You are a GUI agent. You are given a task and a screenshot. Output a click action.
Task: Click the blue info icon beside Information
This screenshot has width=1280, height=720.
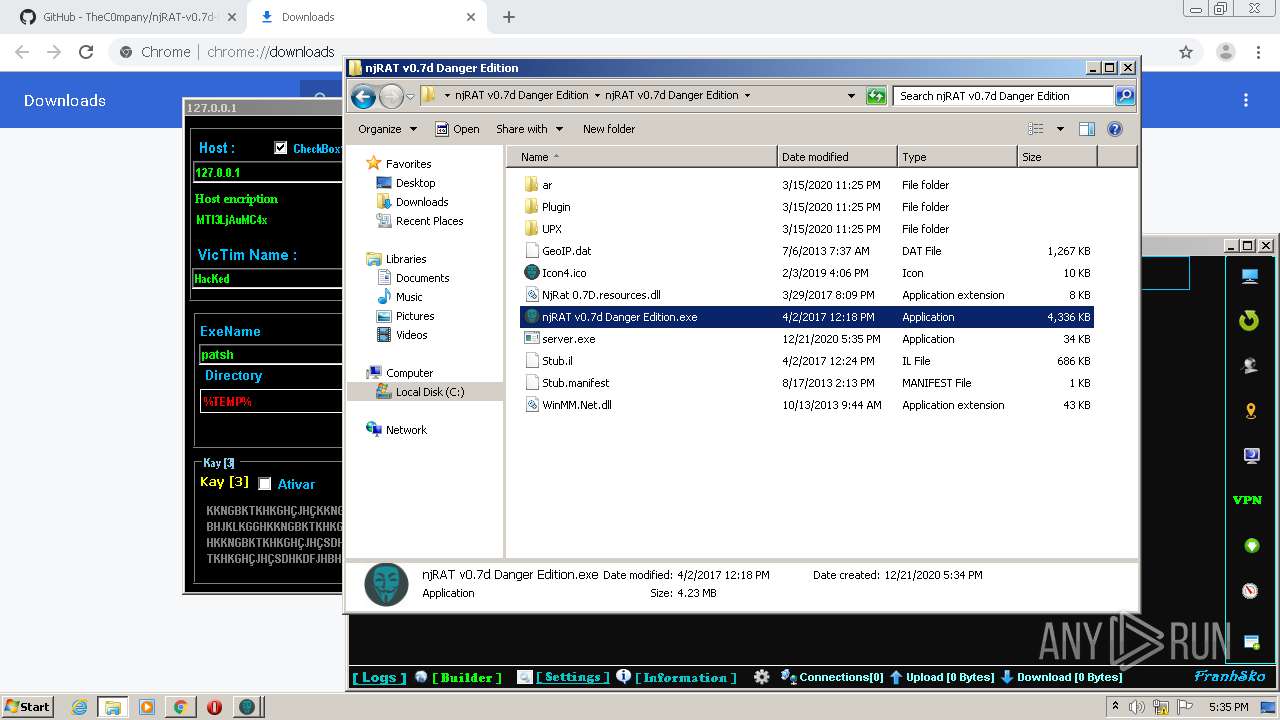624,676
